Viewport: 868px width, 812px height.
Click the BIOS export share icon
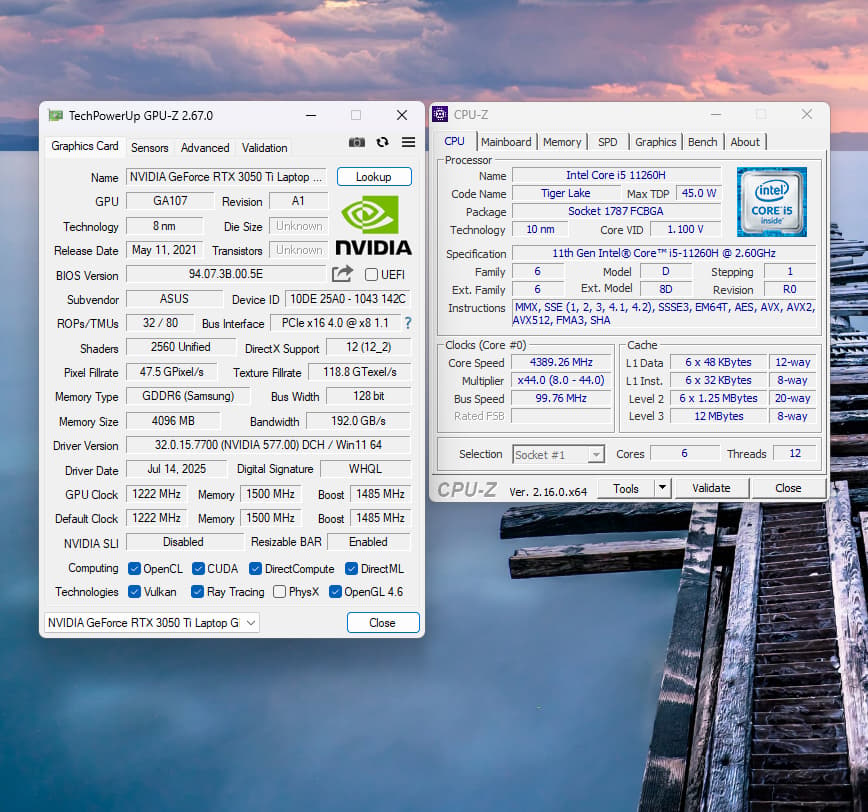342,274
